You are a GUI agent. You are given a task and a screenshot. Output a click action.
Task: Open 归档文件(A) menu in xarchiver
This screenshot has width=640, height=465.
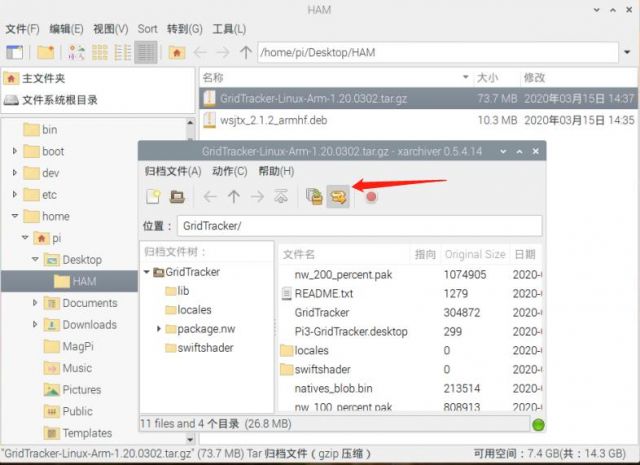173,171
